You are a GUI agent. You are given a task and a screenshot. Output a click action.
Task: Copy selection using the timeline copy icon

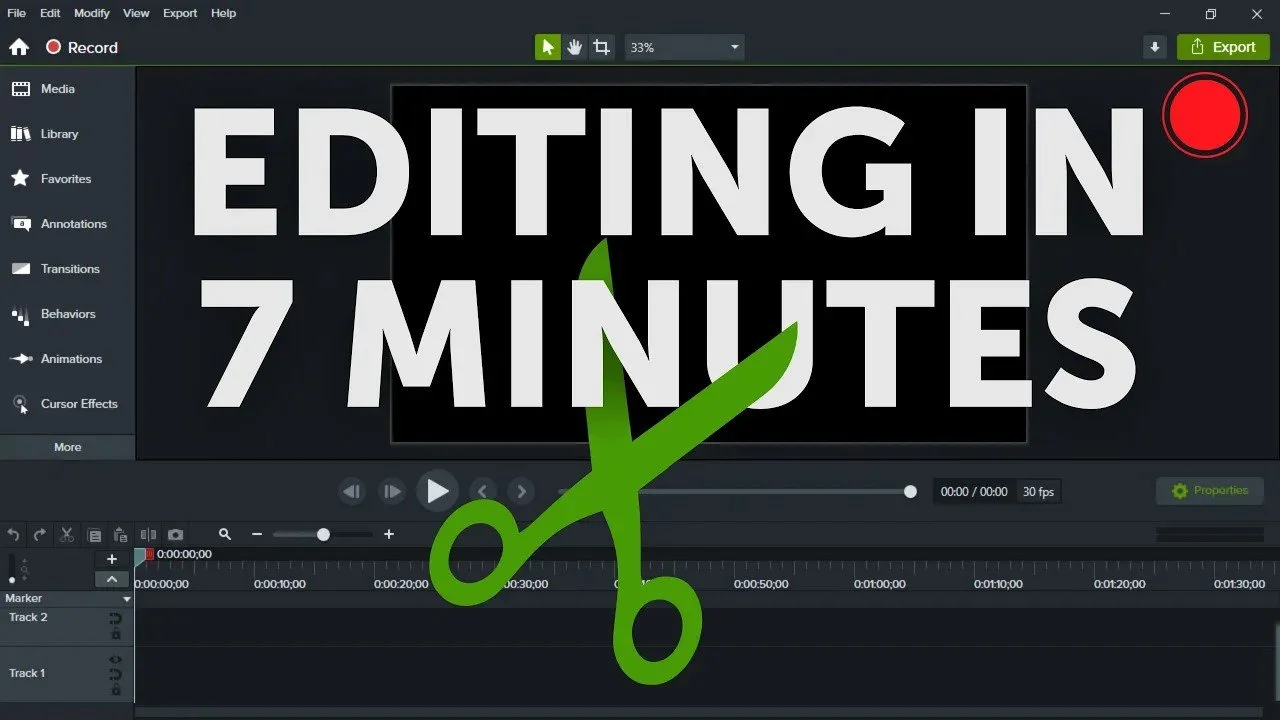(94, 535)
